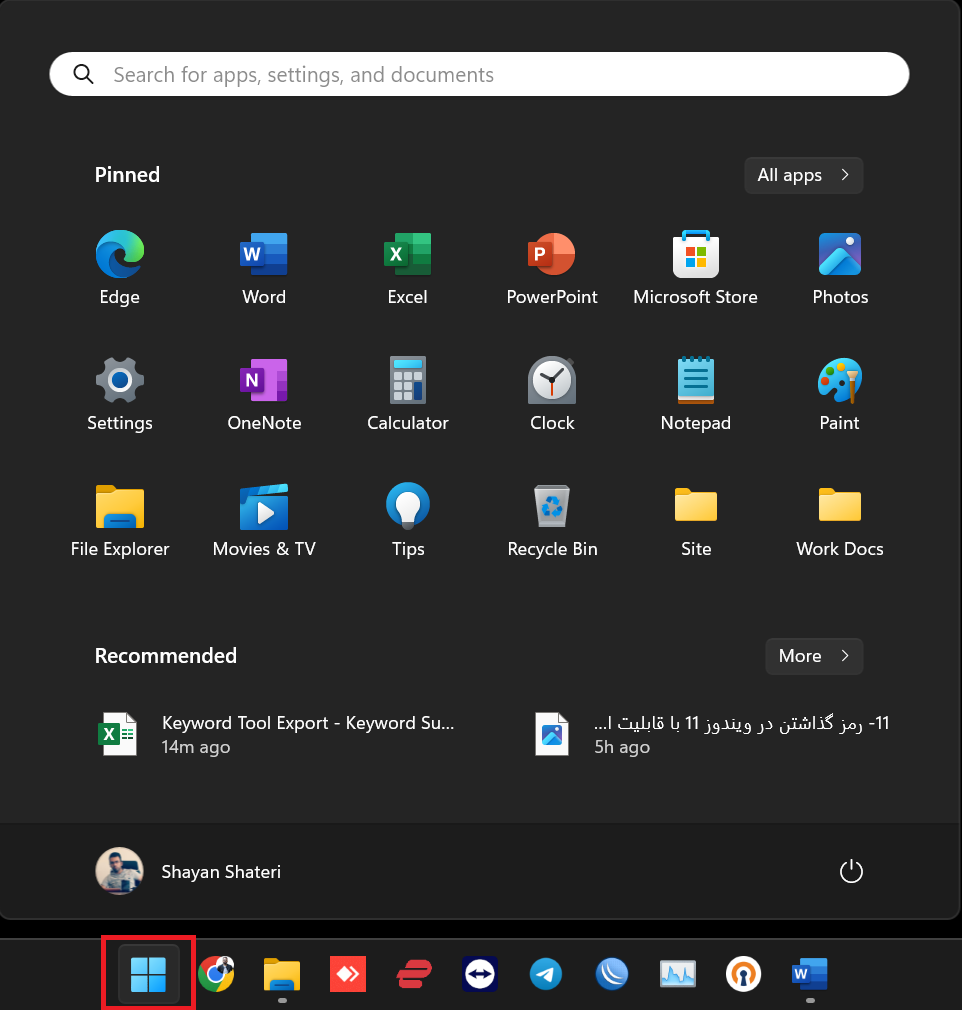Viewport: 962px width, 1010px height.
Task: Launch OneNote from pinned apps
Action: tap(264, 394)
